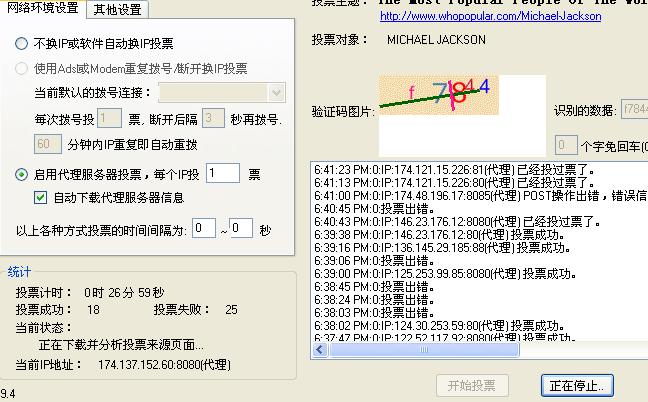This screenshot has width=648, height=402.
Task: Click the 分钟内IP重复 minutes field
Action: 47,144
